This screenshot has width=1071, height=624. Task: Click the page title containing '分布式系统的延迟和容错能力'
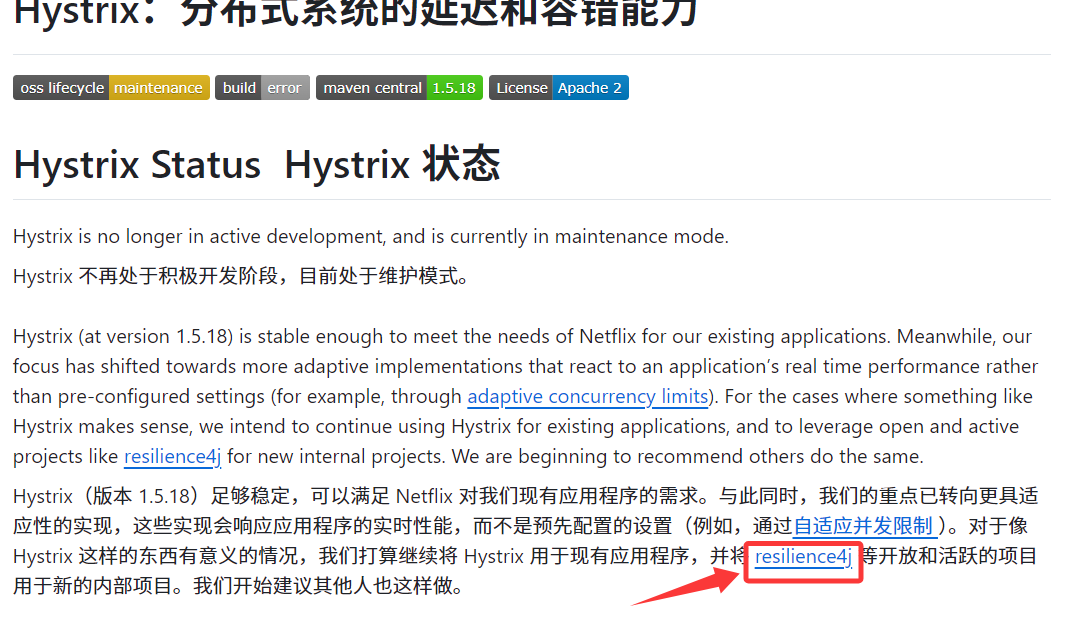[355, 12]
